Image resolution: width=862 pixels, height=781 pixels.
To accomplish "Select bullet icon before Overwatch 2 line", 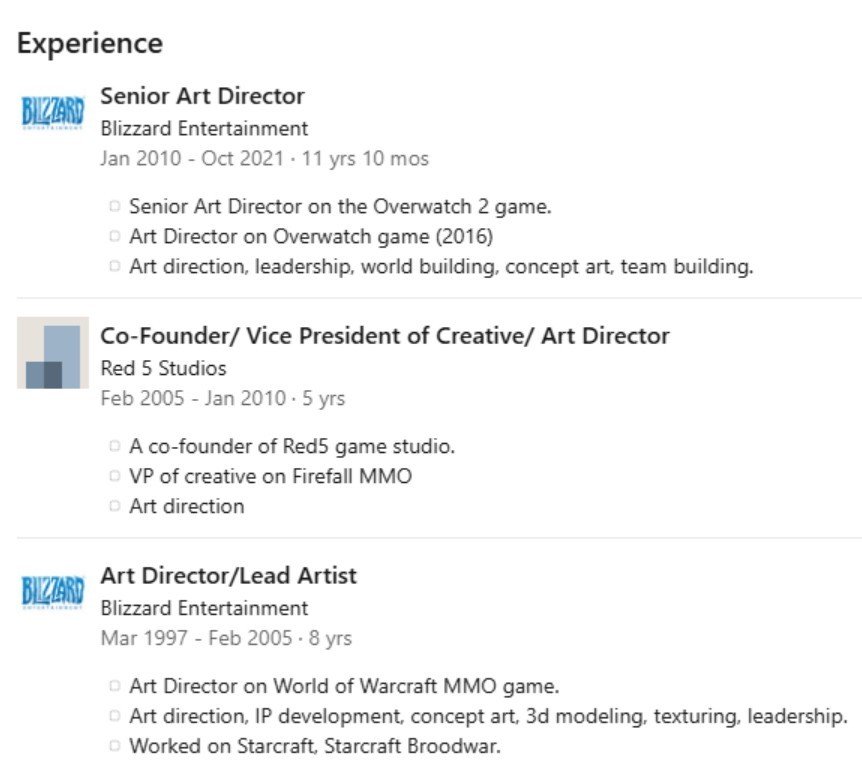I will pyautogui.click(x=114, y=206).
